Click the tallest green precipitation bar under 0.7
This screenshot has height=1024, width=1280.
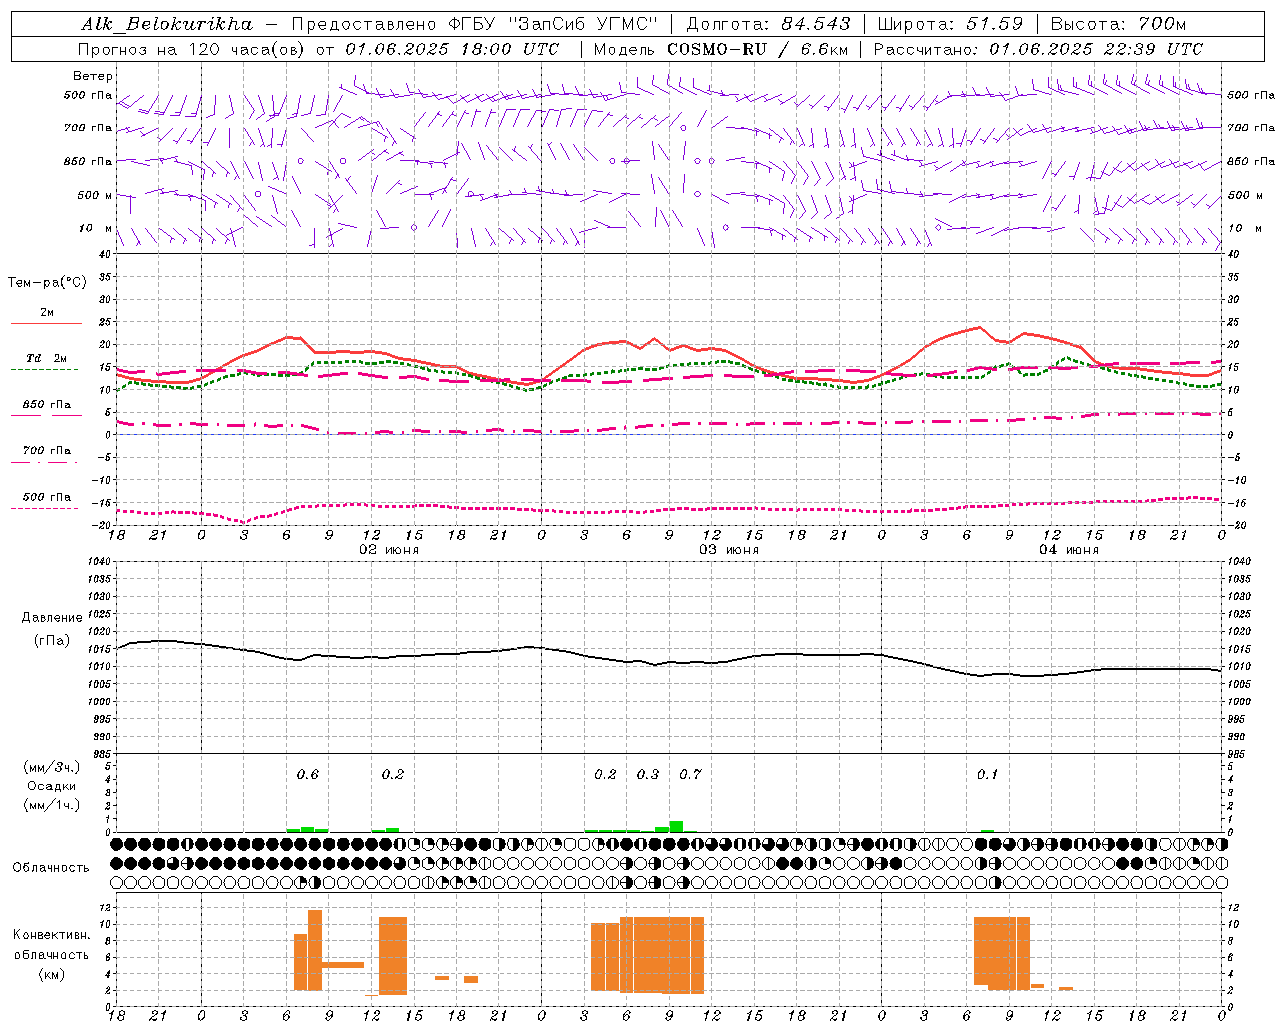[676, 826]
